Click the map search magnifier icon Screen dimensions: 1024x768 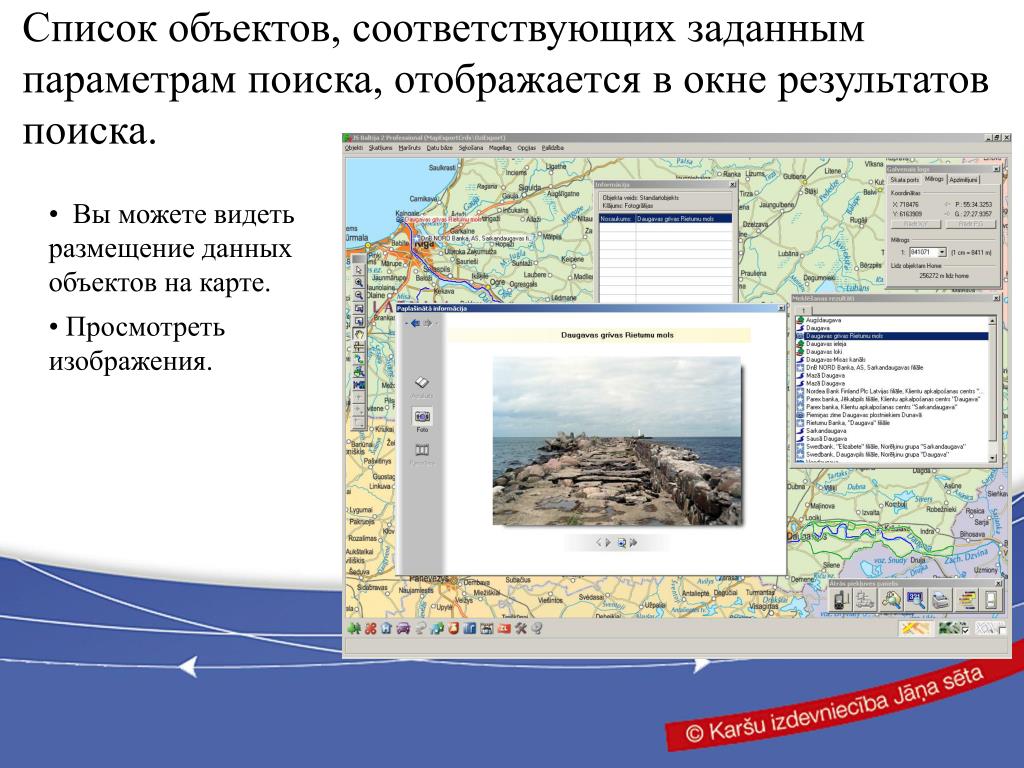pyautogui.click(x=891, y=600)
